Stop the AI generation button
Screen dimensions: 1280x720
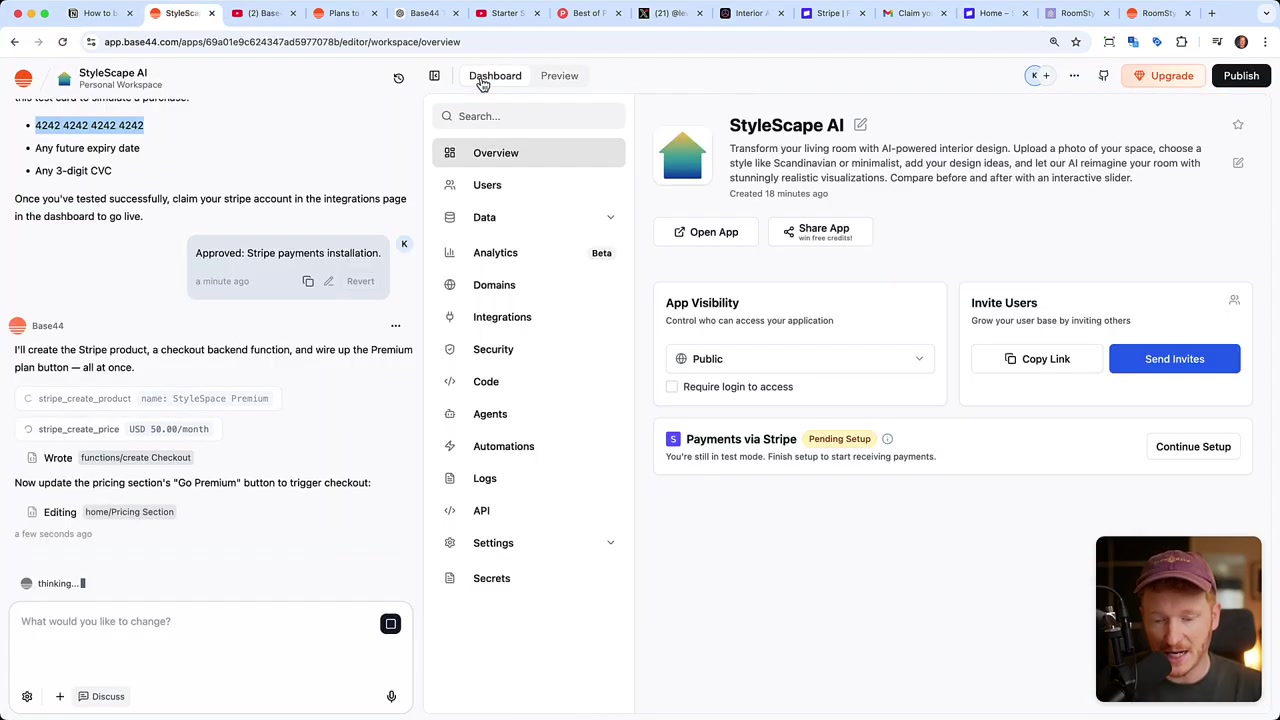pyautogui.click(x=391, y=624)
